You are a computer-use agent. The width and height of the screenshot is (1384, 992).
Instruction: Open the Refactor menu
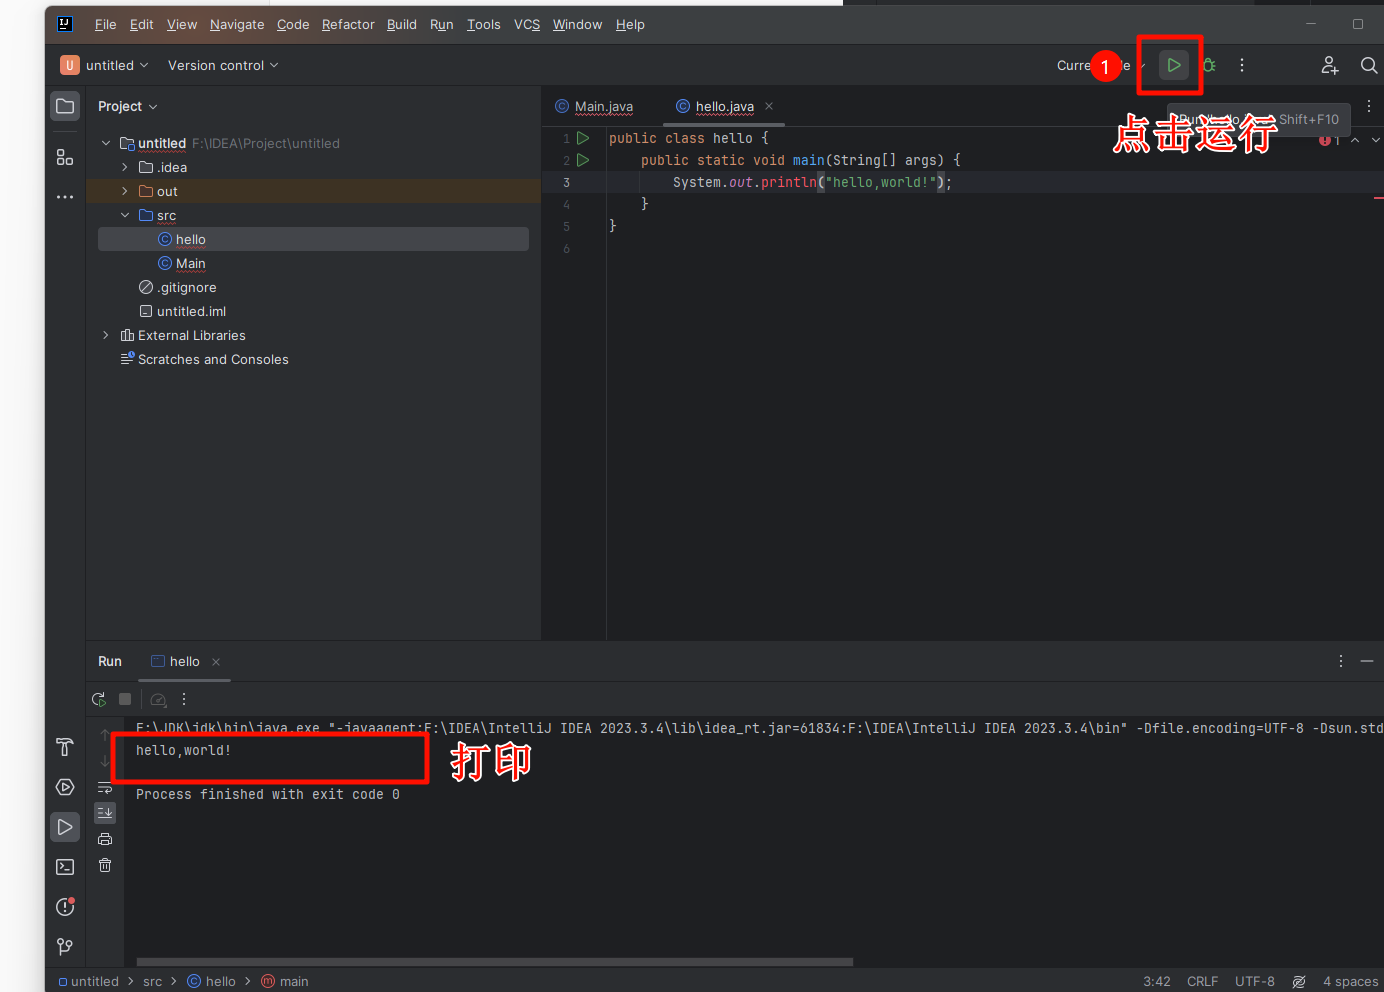(348, 24)
